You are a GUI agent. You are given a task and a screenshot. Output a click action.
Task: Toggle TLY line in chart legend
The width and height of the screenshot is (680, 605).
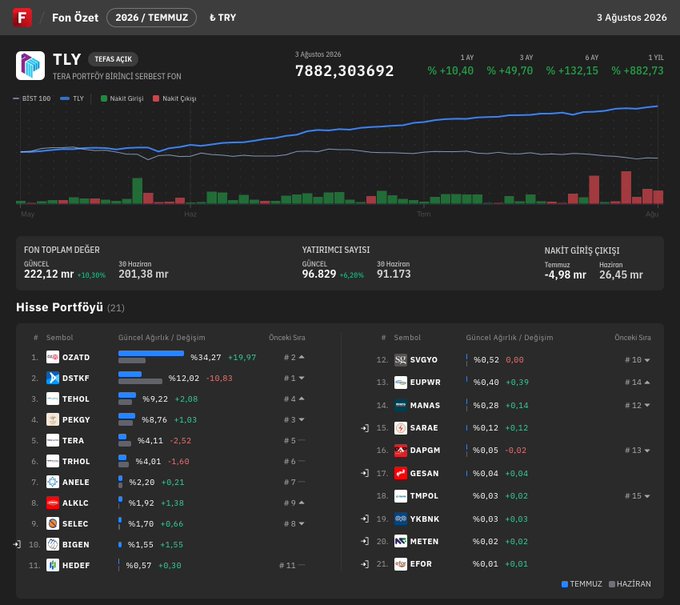point(72,98)
